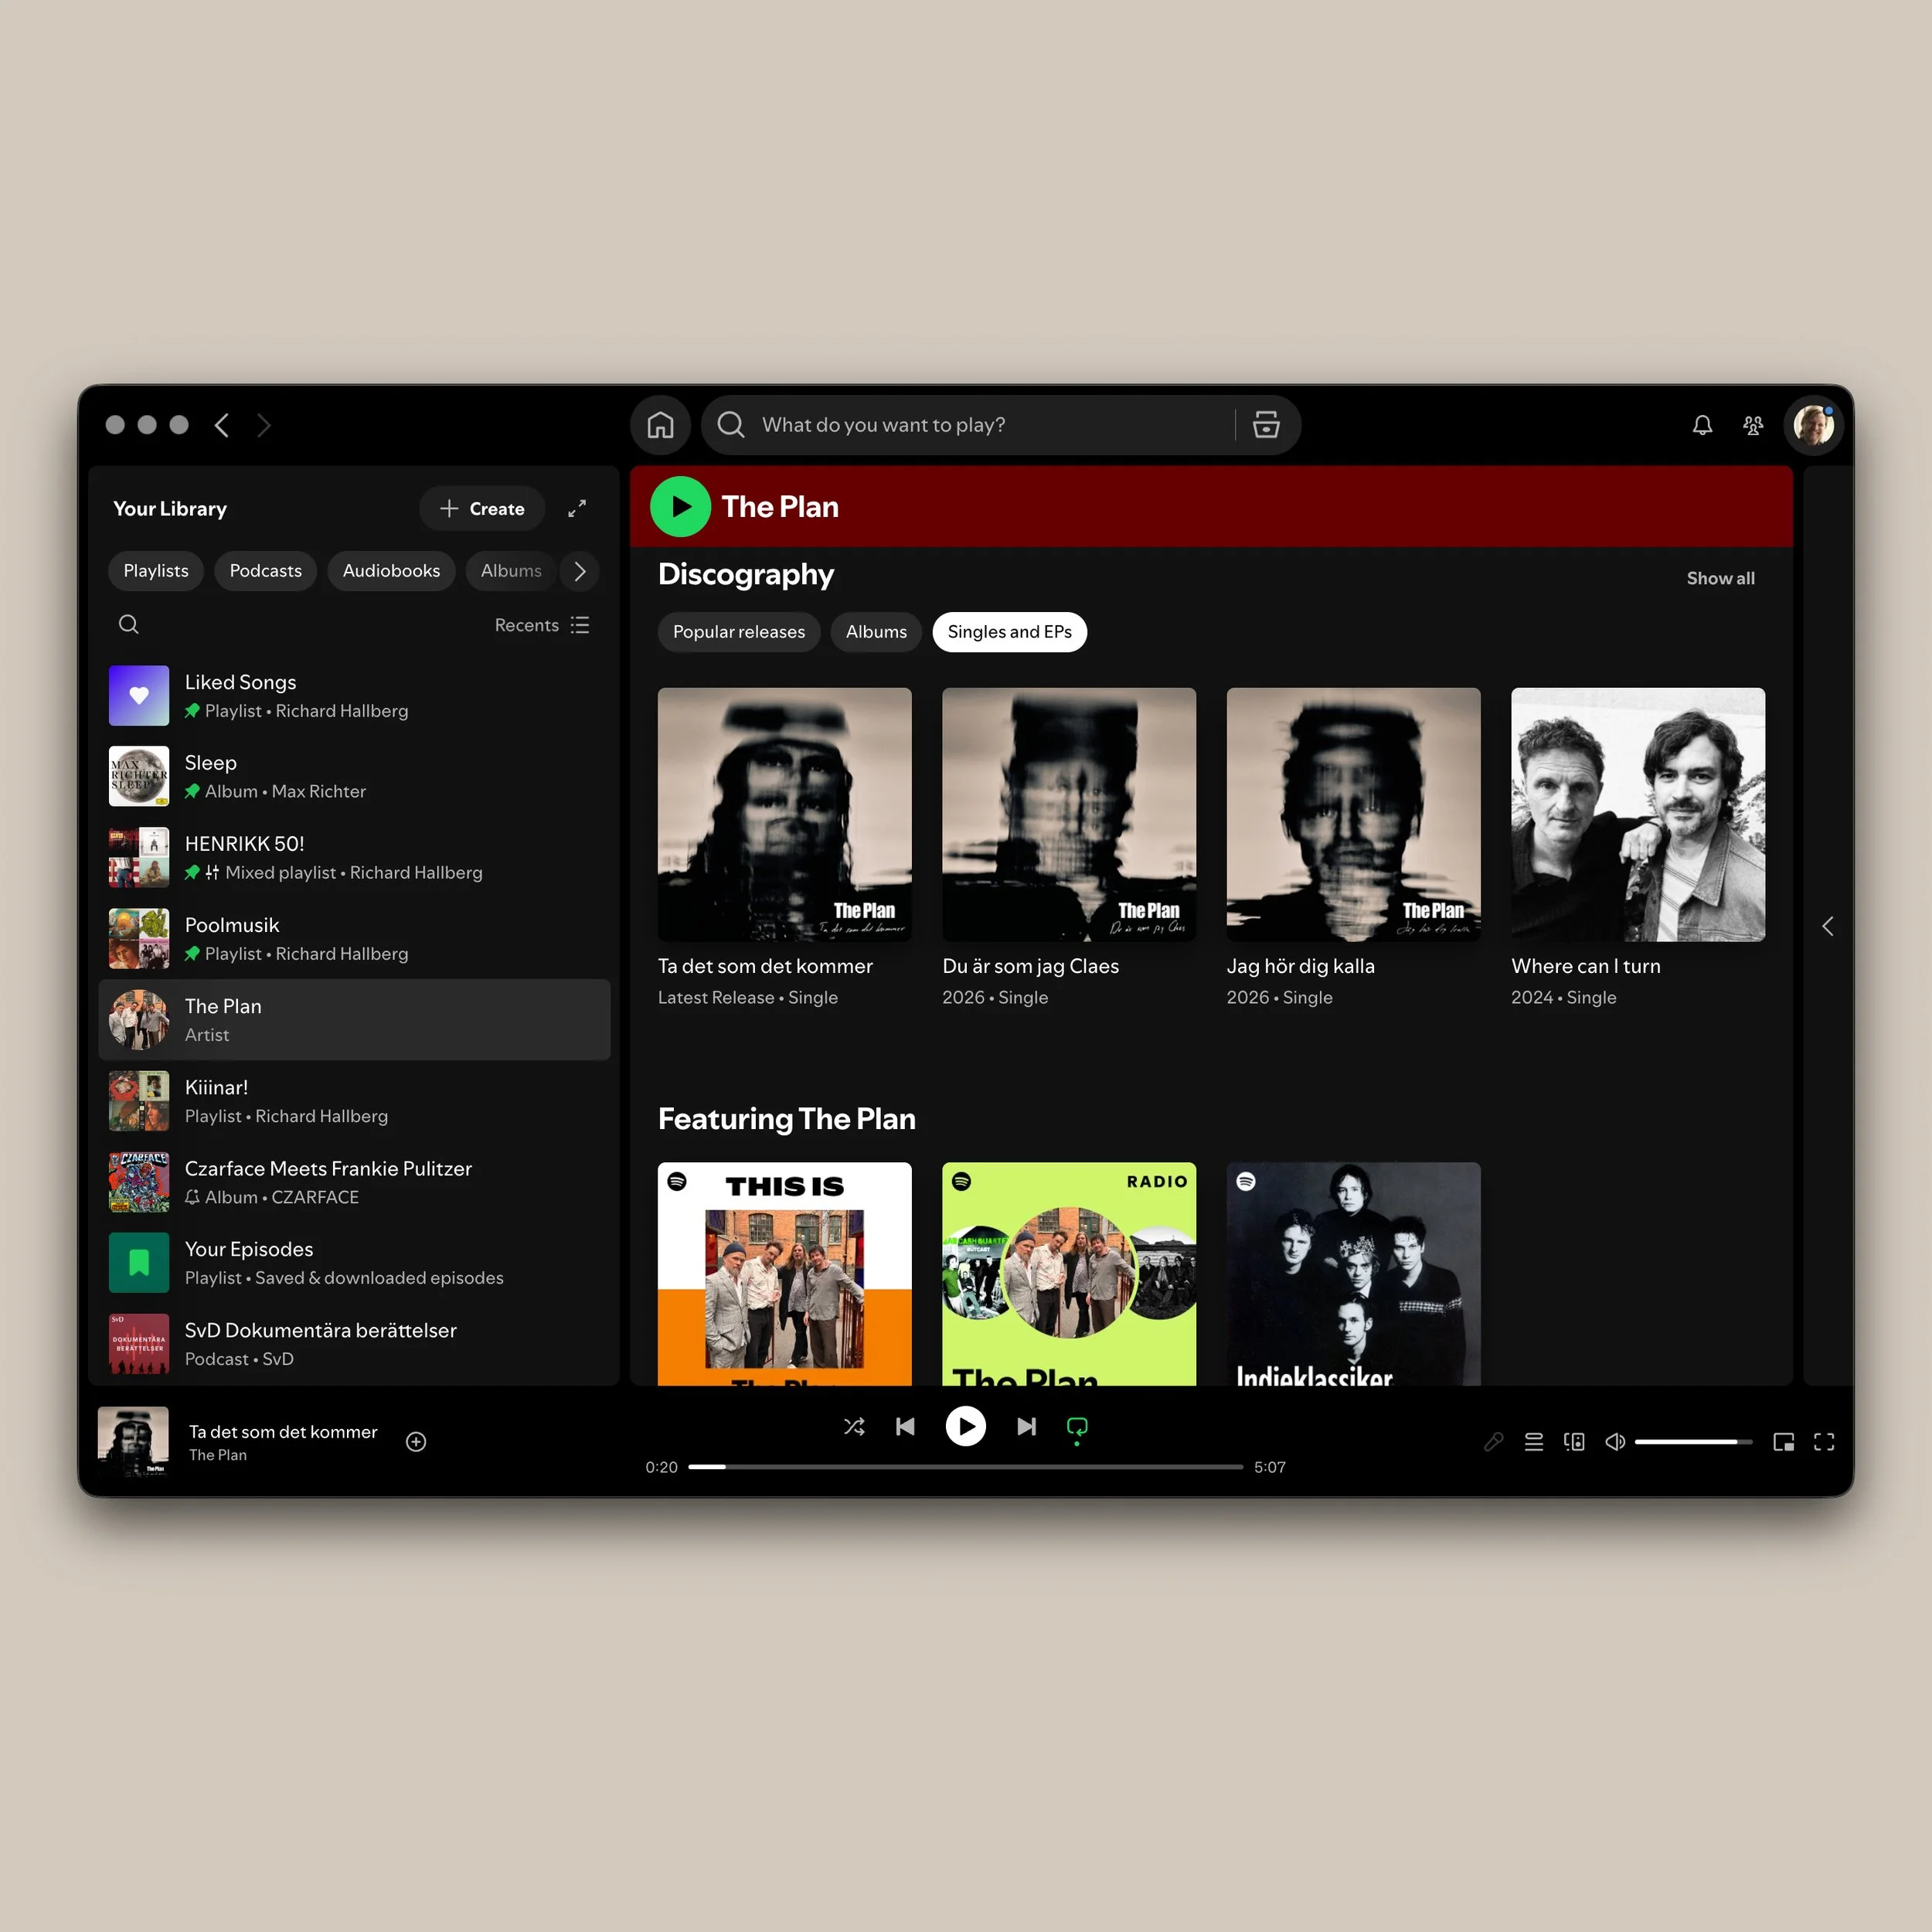Expand Your Library to full view
Screen dimensions: 1932x1932
click(577, 509)
